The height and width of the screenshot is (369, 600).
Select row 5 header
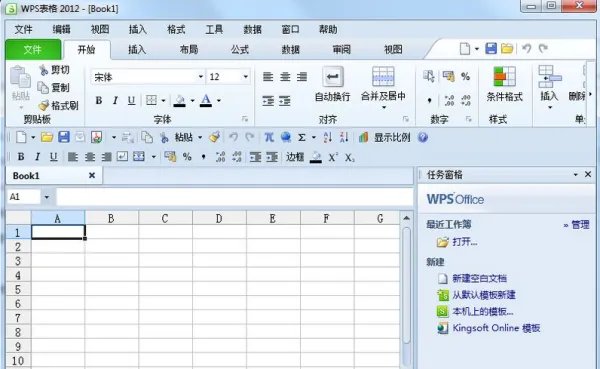click(x=18, y=289)
